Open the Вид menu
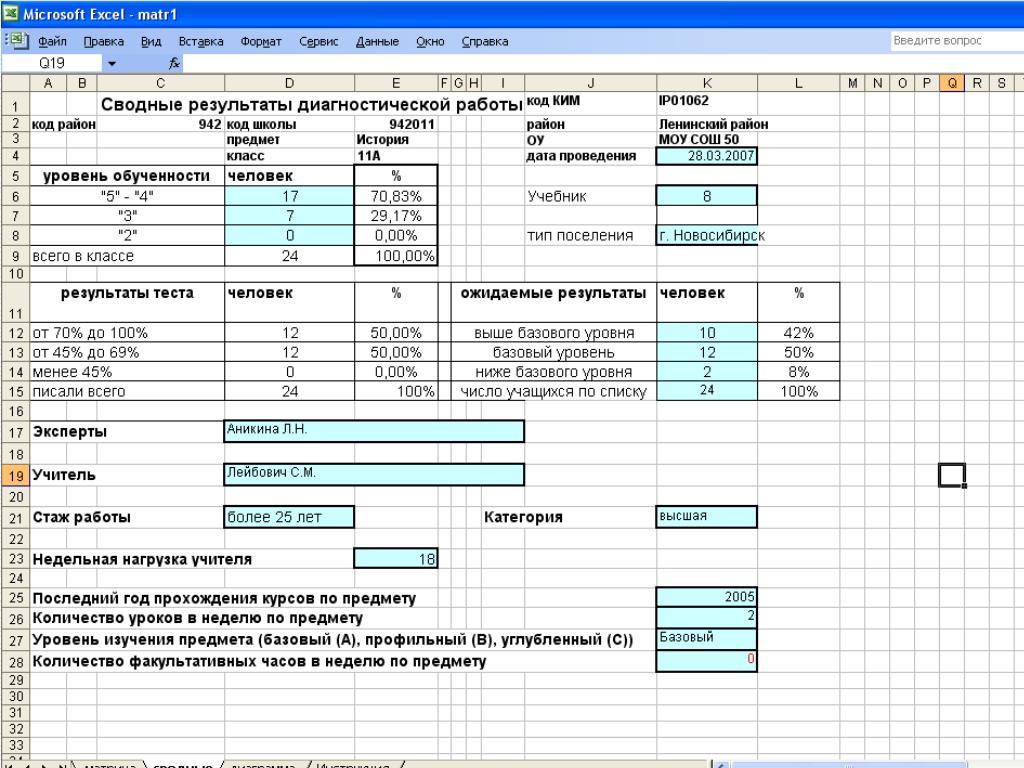 pos(151,41)
